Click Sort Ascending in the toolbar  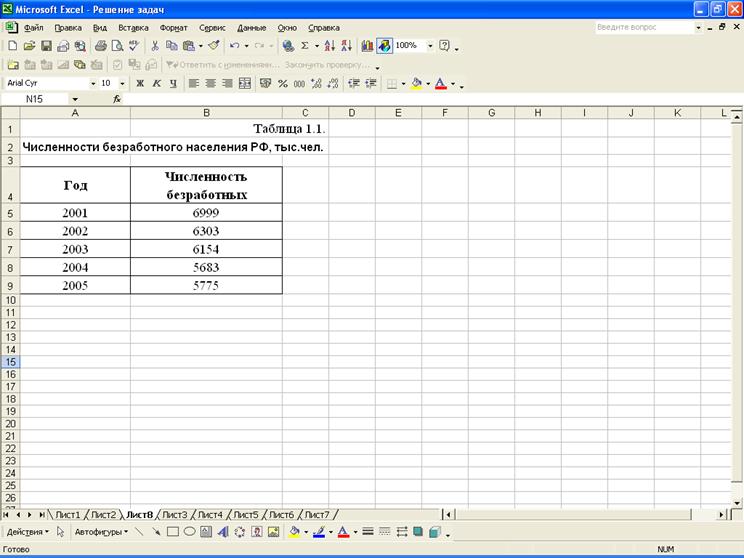330,46
